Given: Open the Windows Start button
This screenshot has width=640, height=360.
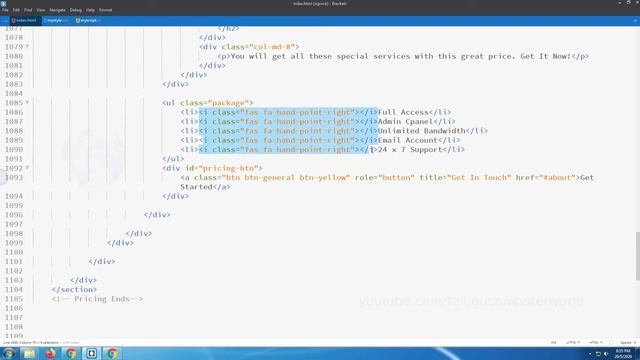Looking at the screenshot, I should [9, 353].
